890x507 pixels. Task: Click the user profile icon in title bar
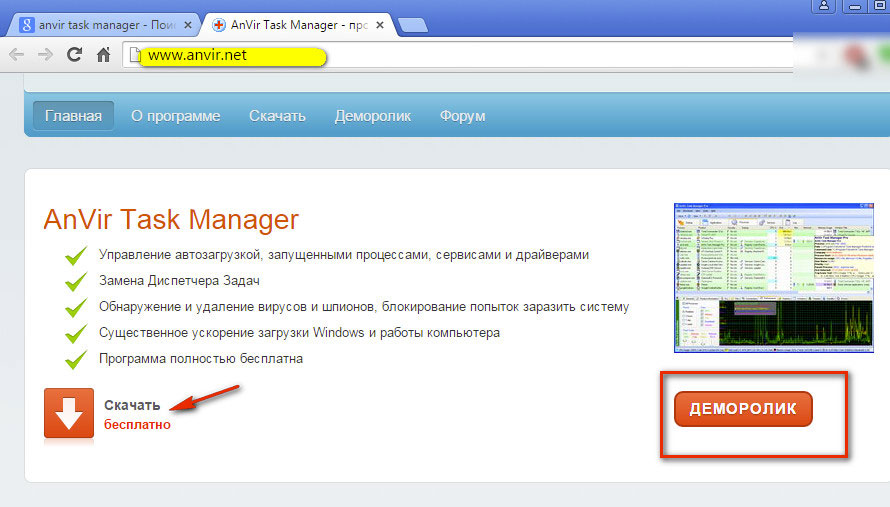point(824,7)
